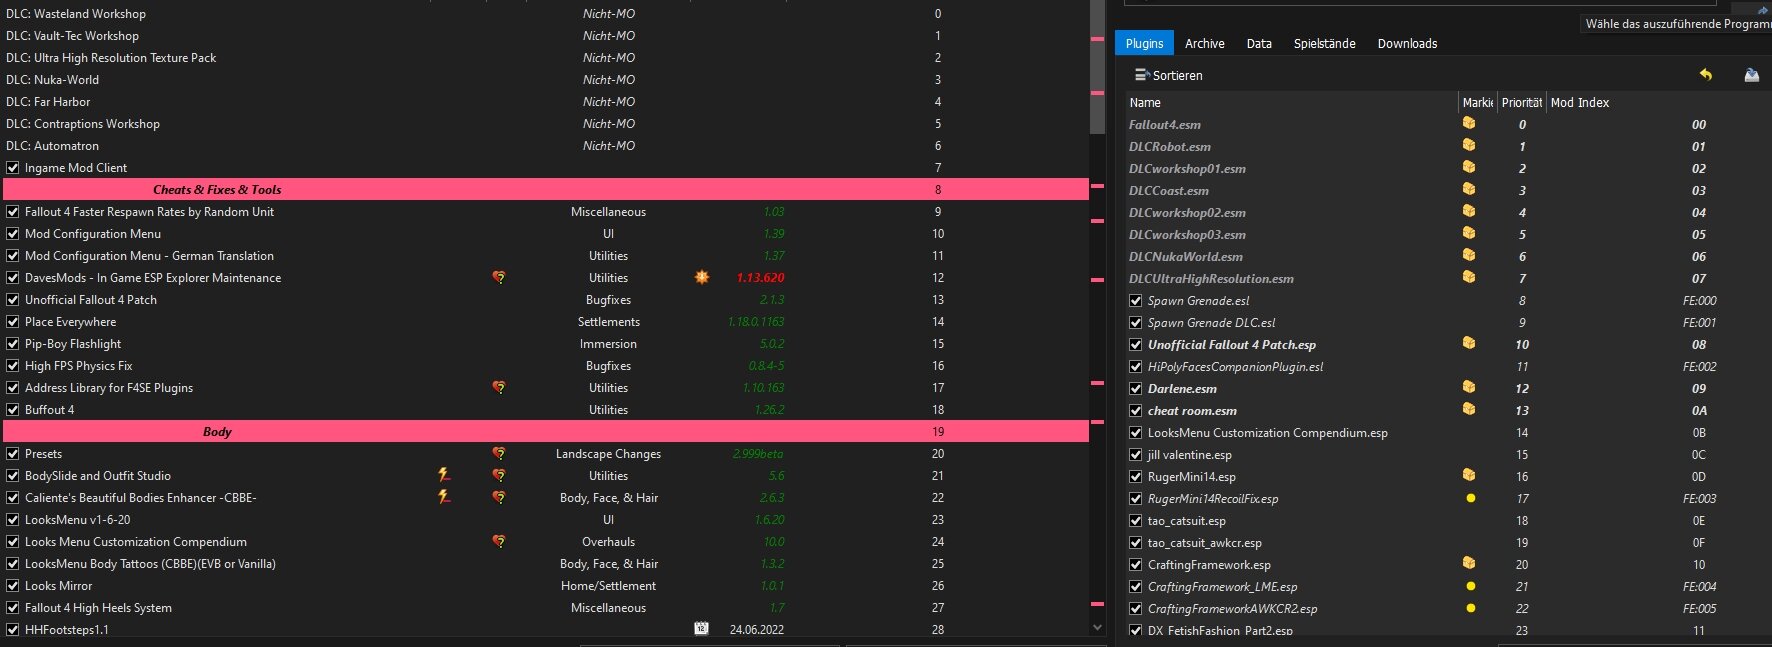Switch to the Plugins tab
This screenshot has height=647, width=1772.
(x=1144, y=43)
